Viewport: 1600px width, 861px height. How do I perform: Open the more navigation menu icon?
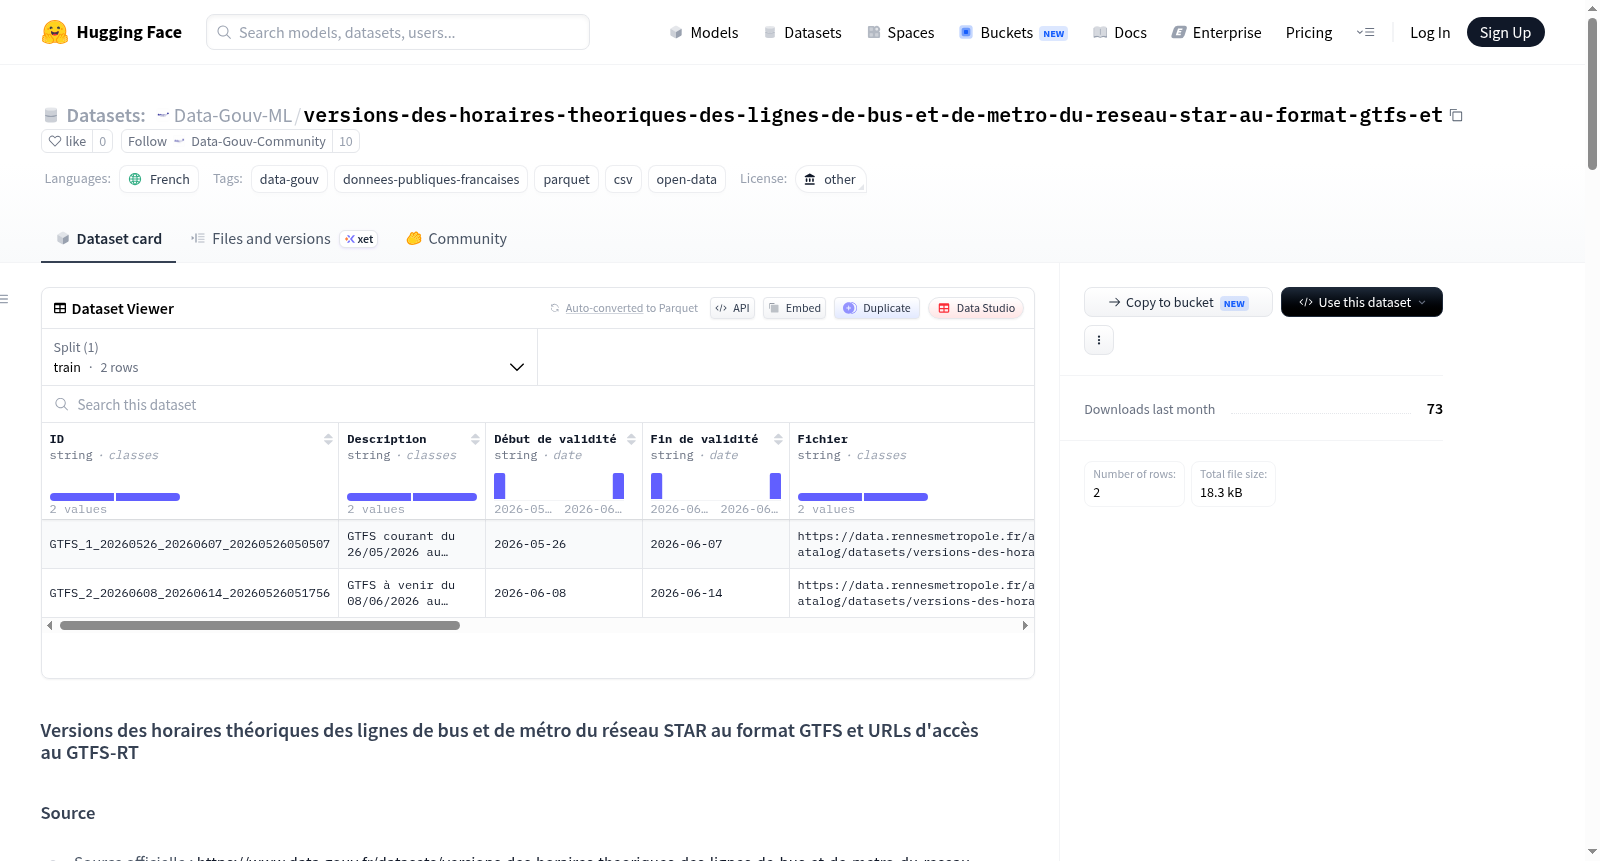point(1365,32)
